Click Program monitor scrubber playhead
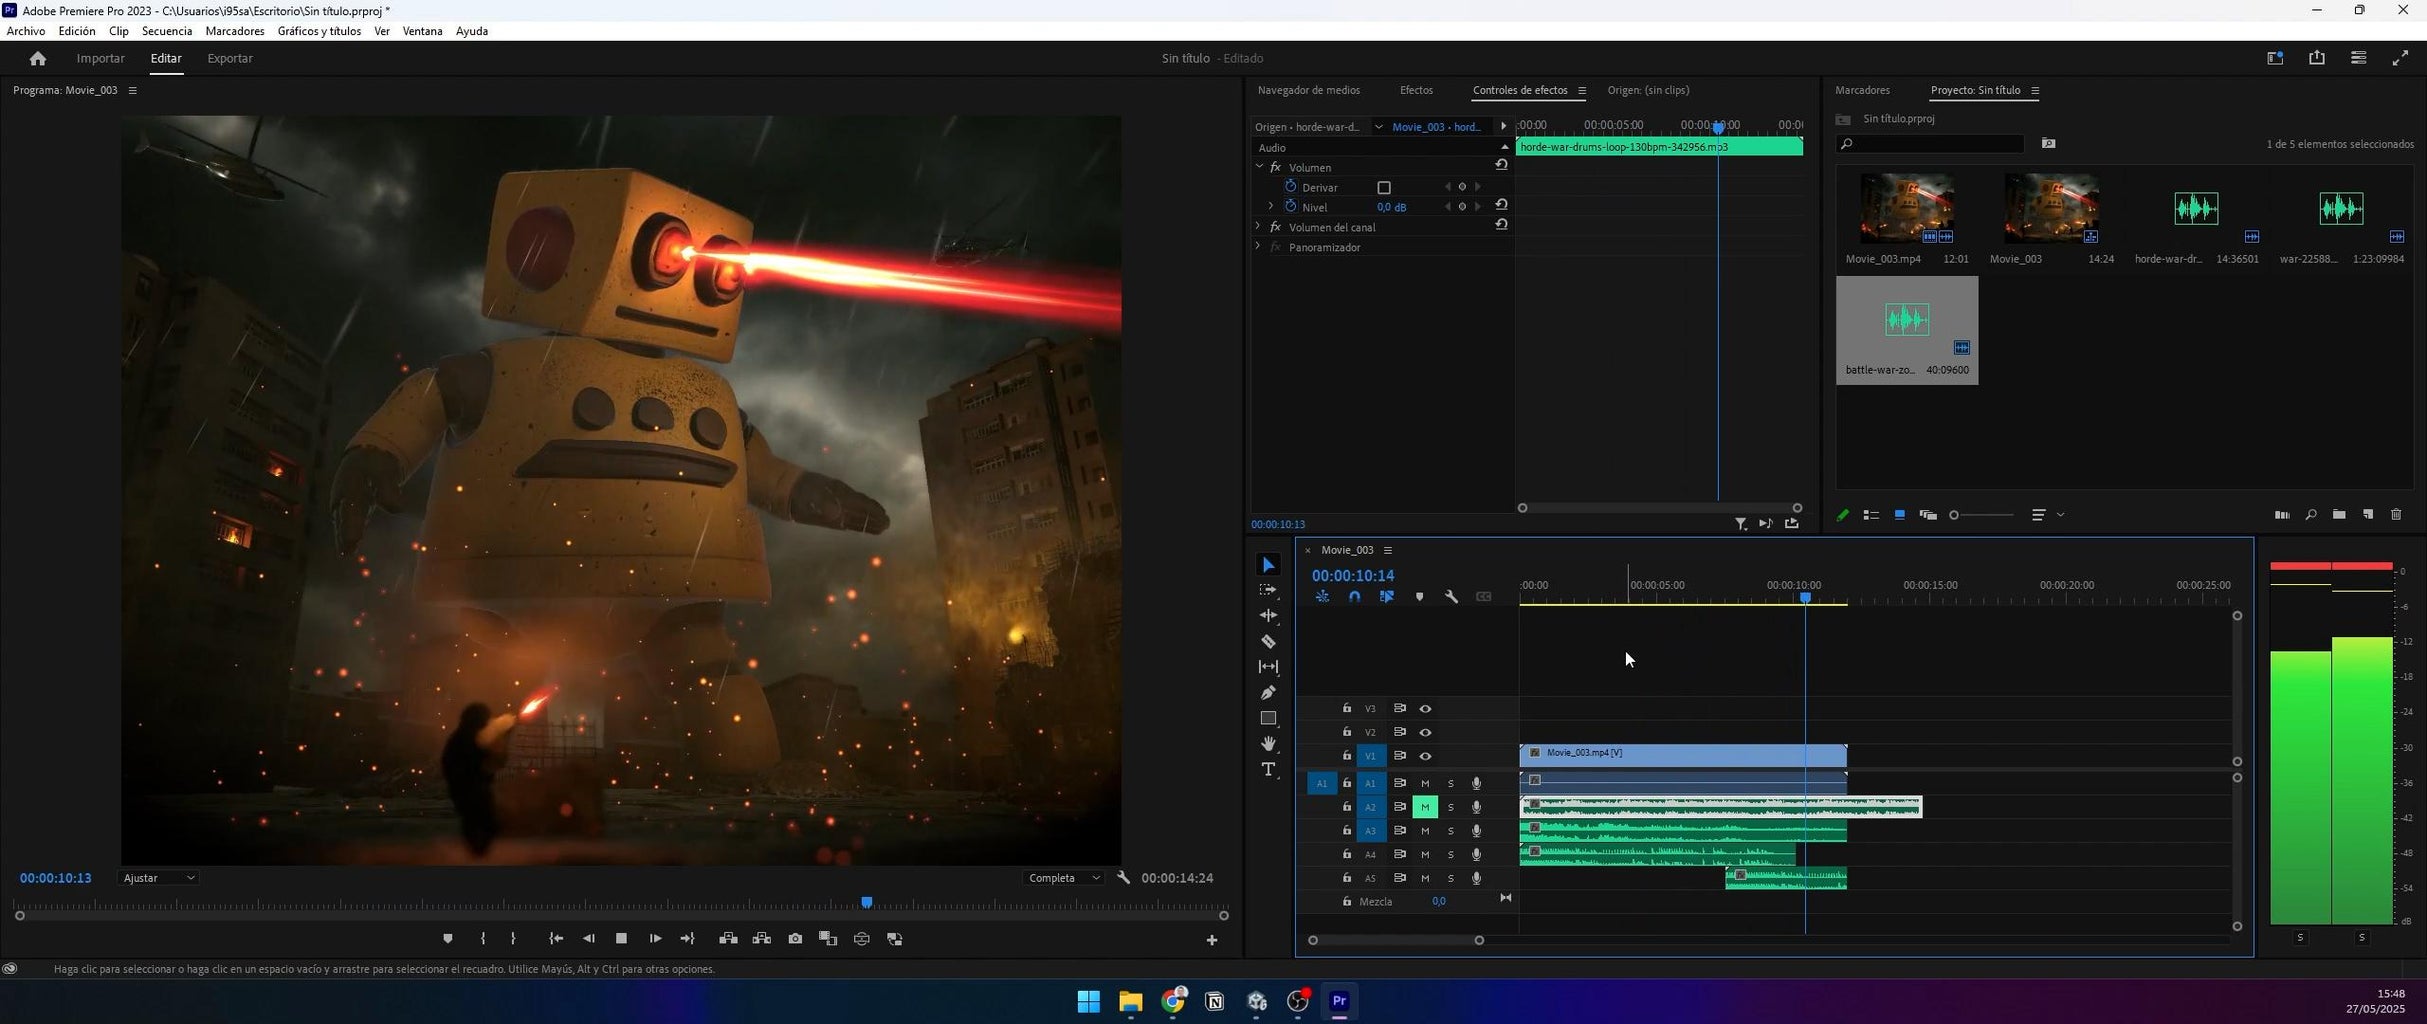The height and width of the screenshot is (1024, 2427). (867, 903)
